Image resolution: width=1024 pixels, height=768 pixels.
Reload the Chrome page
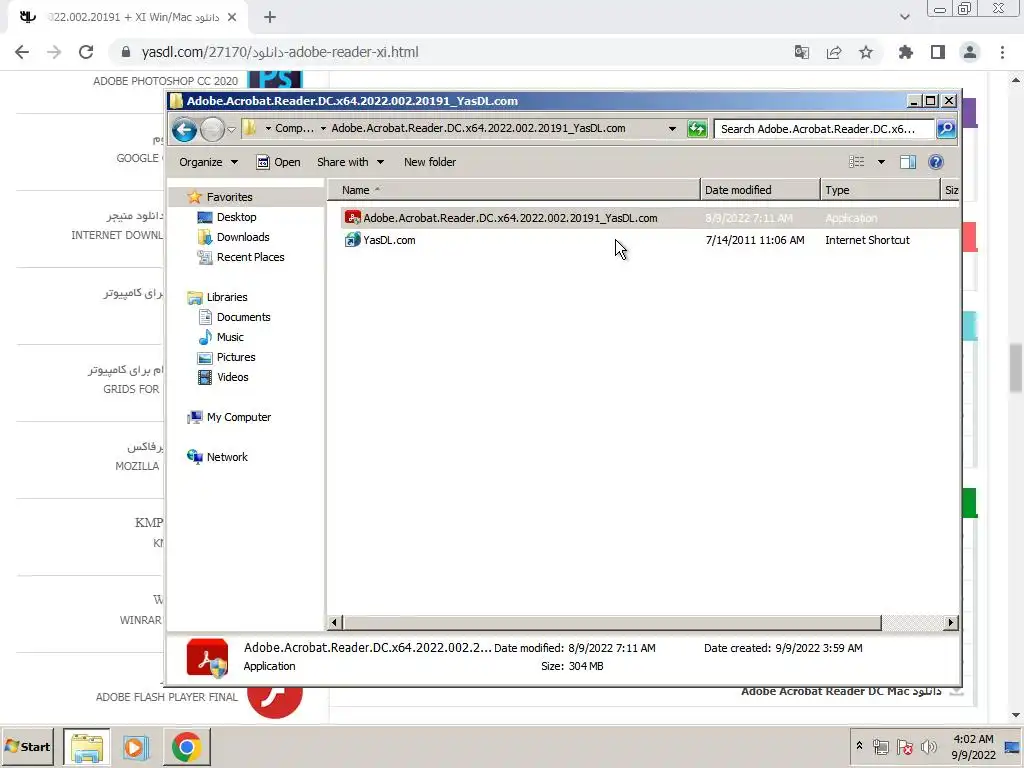click(86, 52)
